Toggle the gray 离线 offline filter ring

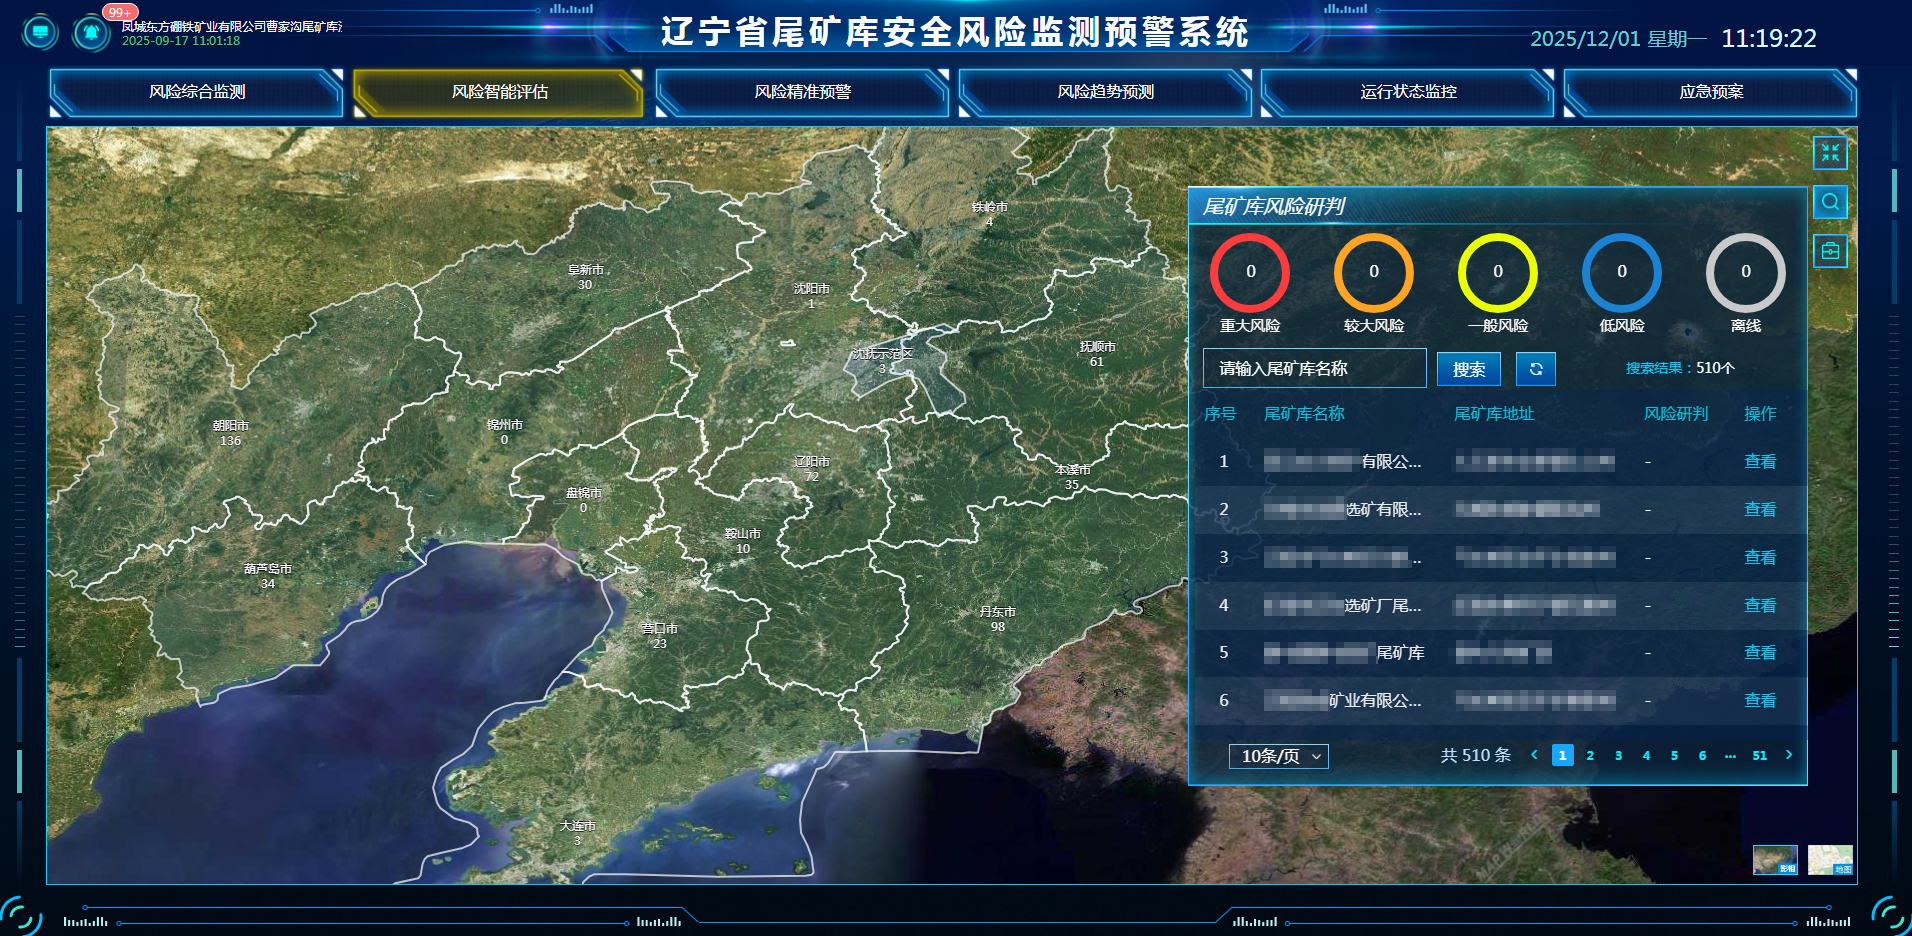click(1745, 271)
